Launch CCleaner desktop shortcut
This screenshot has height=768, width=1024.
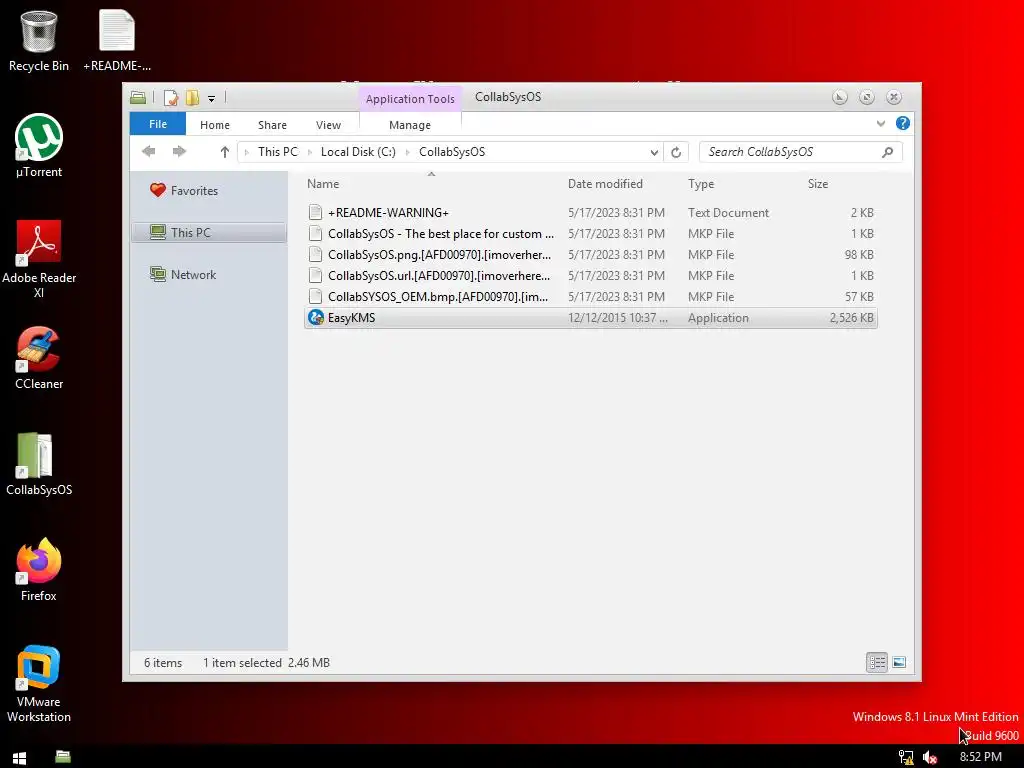[x=39, y=358]
